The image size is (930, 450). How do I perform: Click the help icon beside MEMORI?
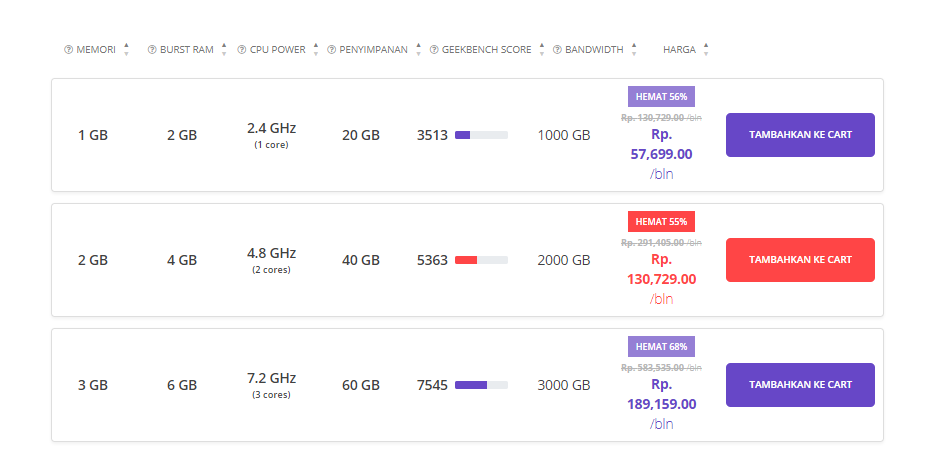click(68, 50)
